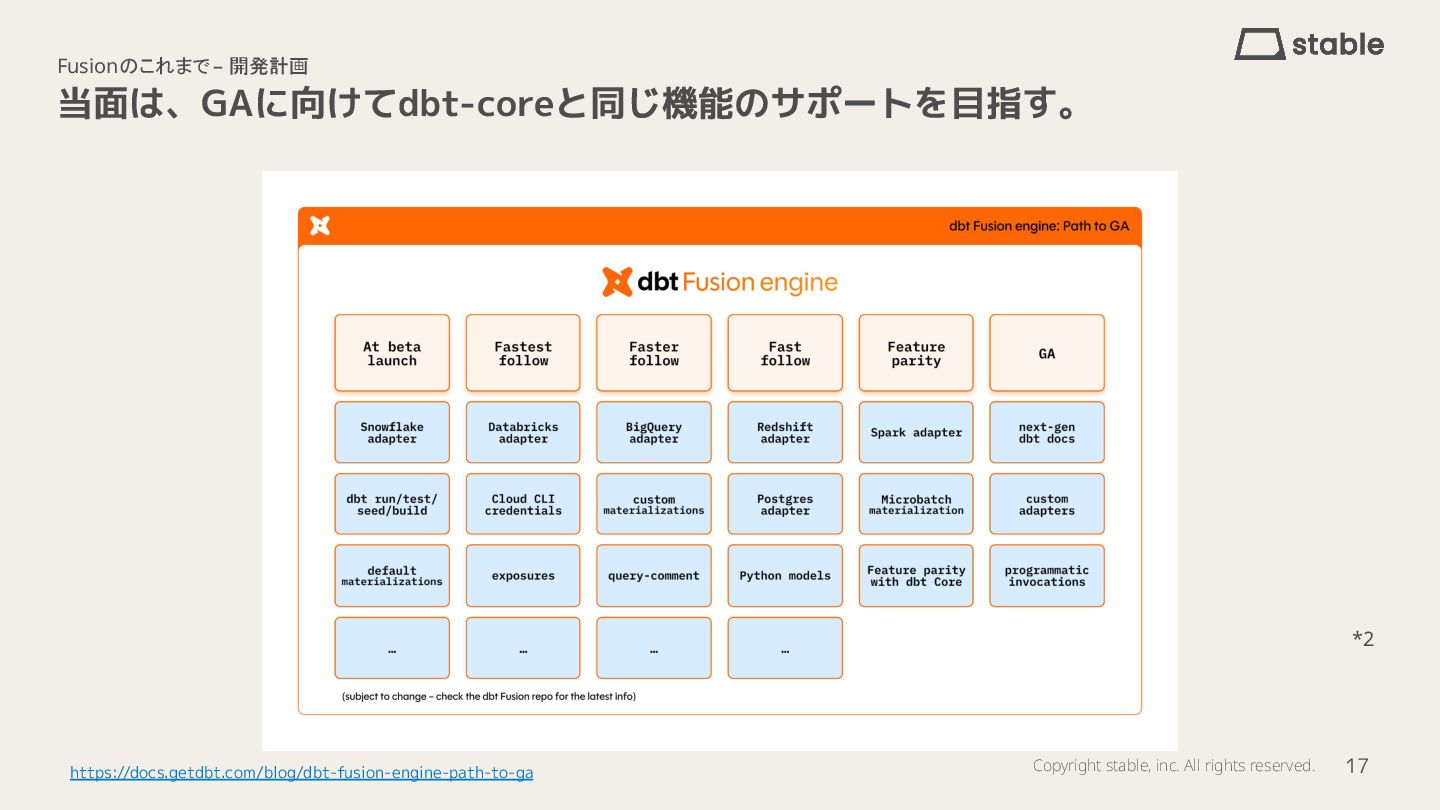Image resolution: width=1440 pixels, height=810 pixels.
Task: Click the 'Redshift adapter' box
Action: (x=785, y=433)
